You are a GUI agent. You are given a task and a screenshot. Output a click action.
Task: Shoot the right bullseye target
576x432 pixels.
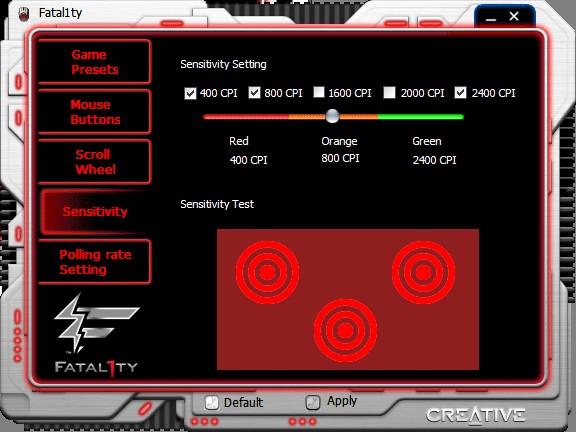(424, 272)
